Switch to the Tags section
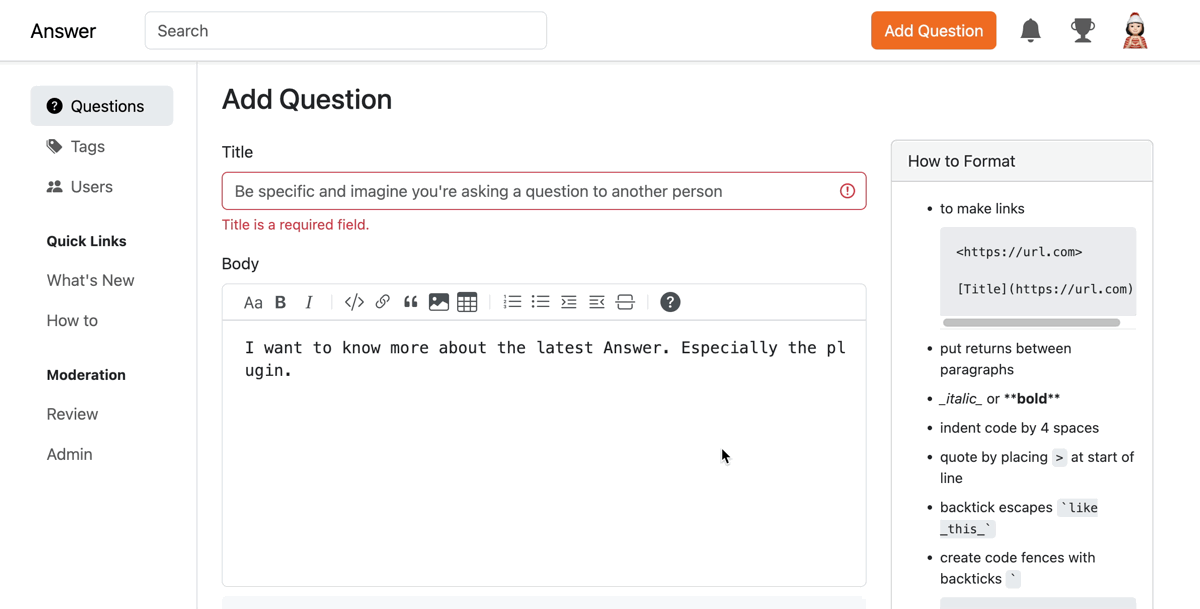The height and width of the screenshot is (609, 1200). point(88,146)
